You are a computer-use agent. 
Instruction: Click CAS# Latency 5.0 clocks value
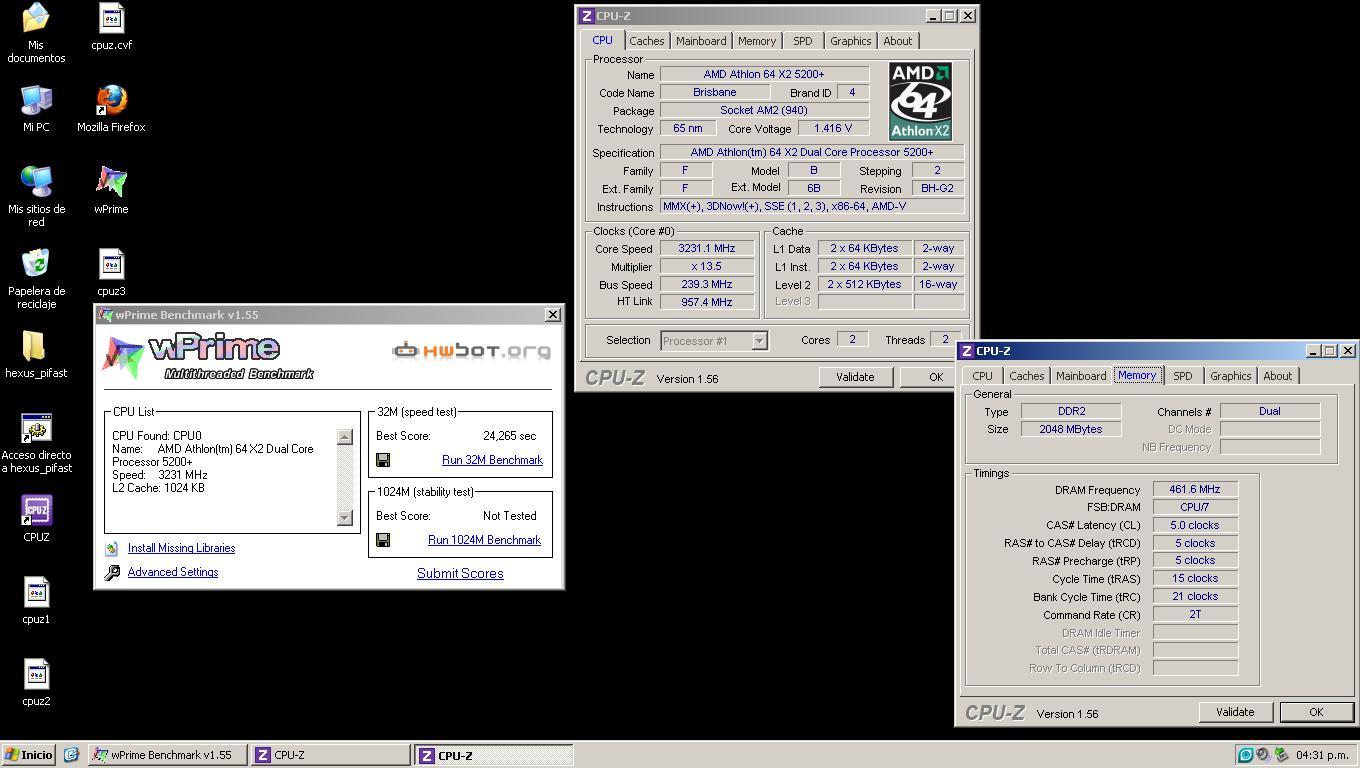1195,525
